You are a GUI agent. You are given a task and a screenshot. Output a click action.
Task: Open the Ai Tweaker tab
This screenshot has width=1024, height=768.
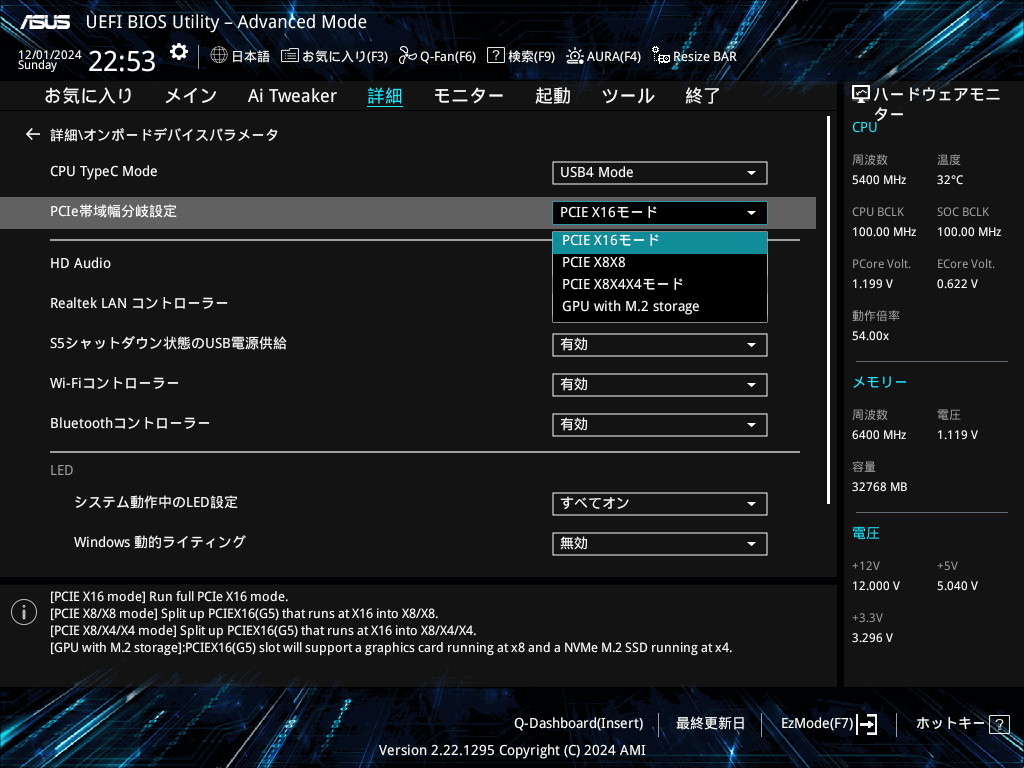[292, 96]
